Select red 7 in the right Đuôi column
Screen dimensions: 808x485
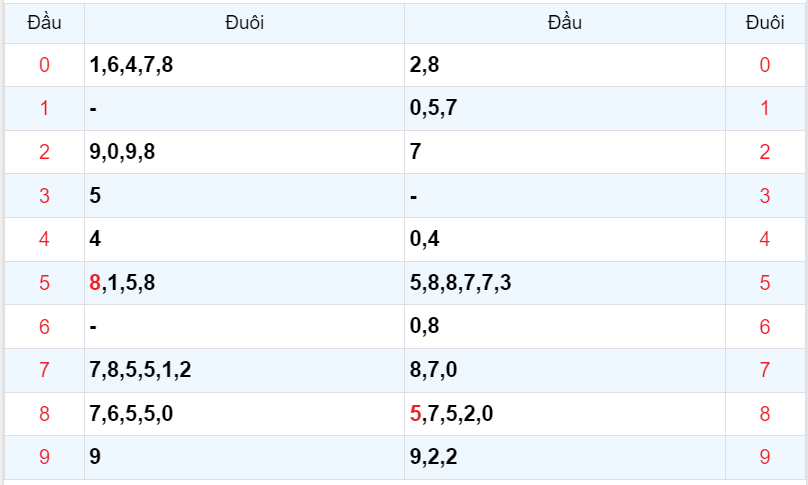click(765, 370)
